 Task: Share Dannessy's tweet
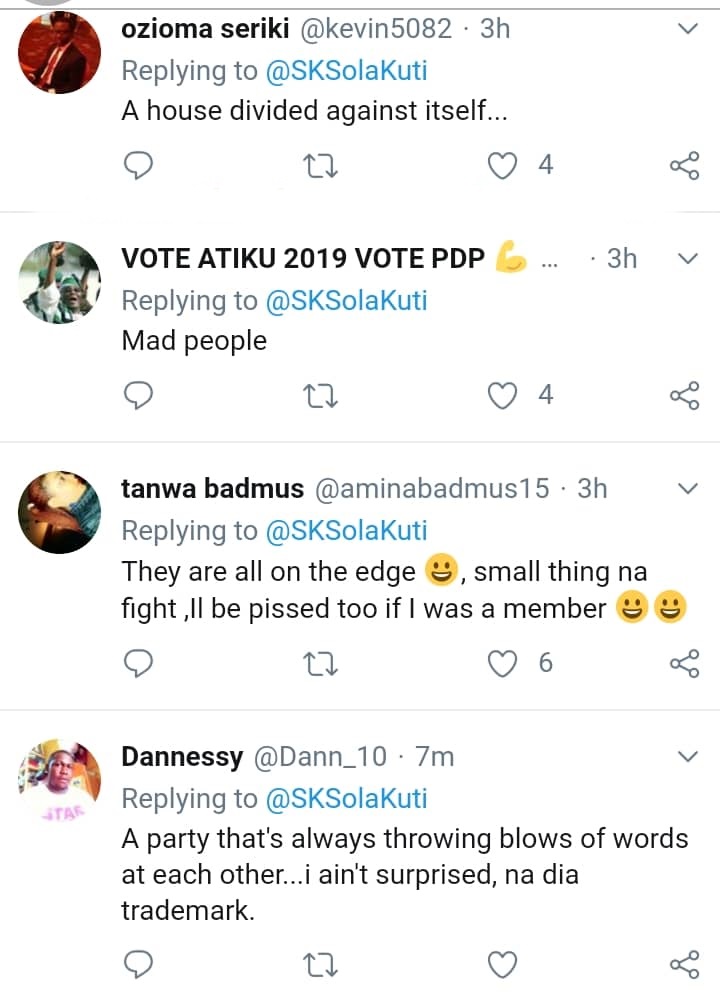(x=684, y=964)
